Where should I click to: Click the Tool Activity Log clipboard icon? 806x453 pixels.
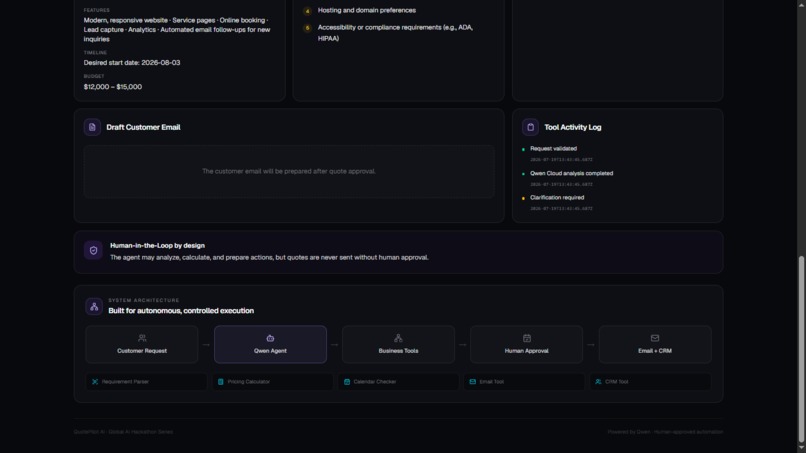click(530, 127)
